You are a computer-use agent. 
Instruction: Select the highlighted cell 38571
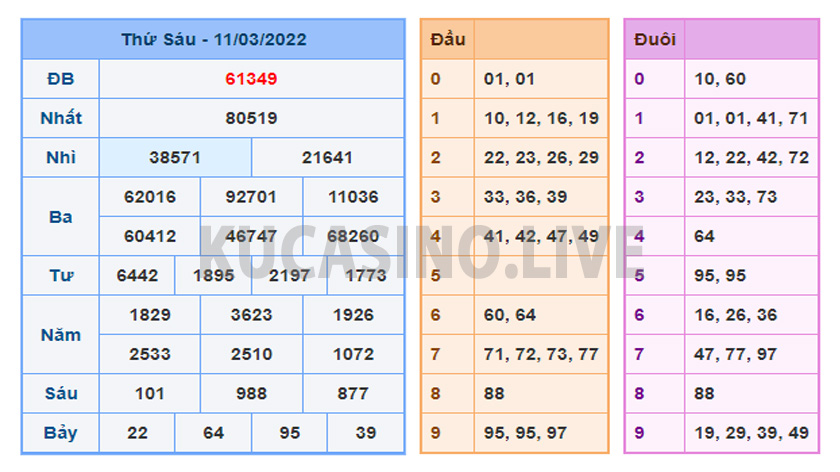click(x=175, y=158)
